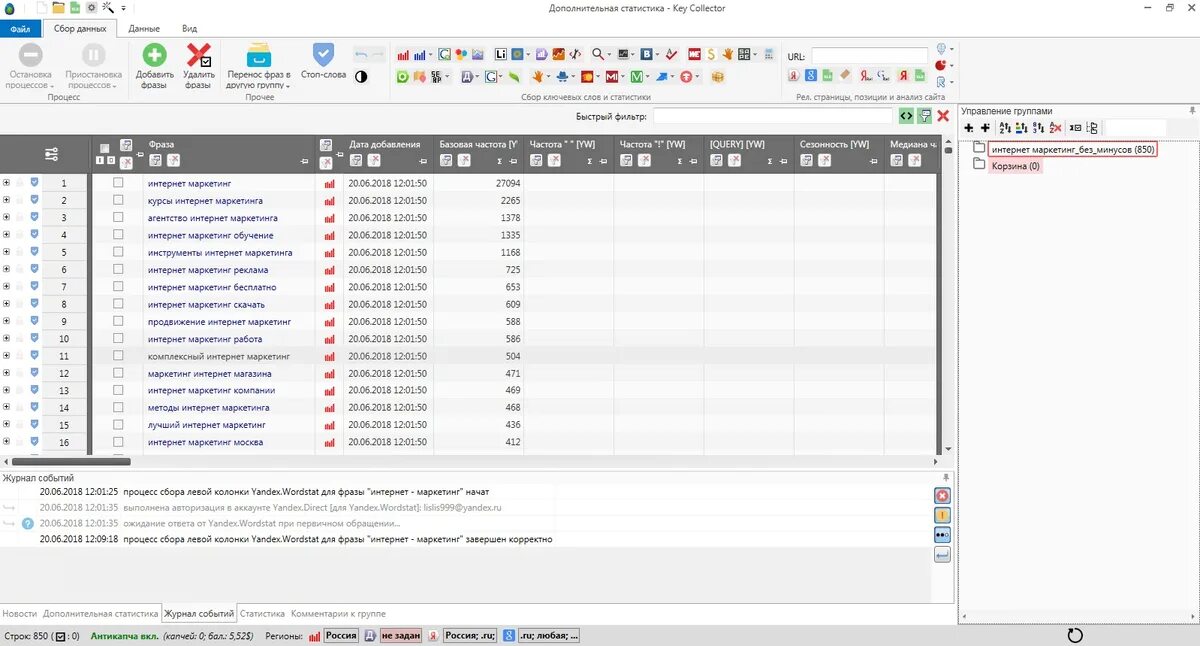Viewport: 1200px width, 646px height.
Task: Click the A-Z with red X sort reset icon
Action: coord(1054,128)
